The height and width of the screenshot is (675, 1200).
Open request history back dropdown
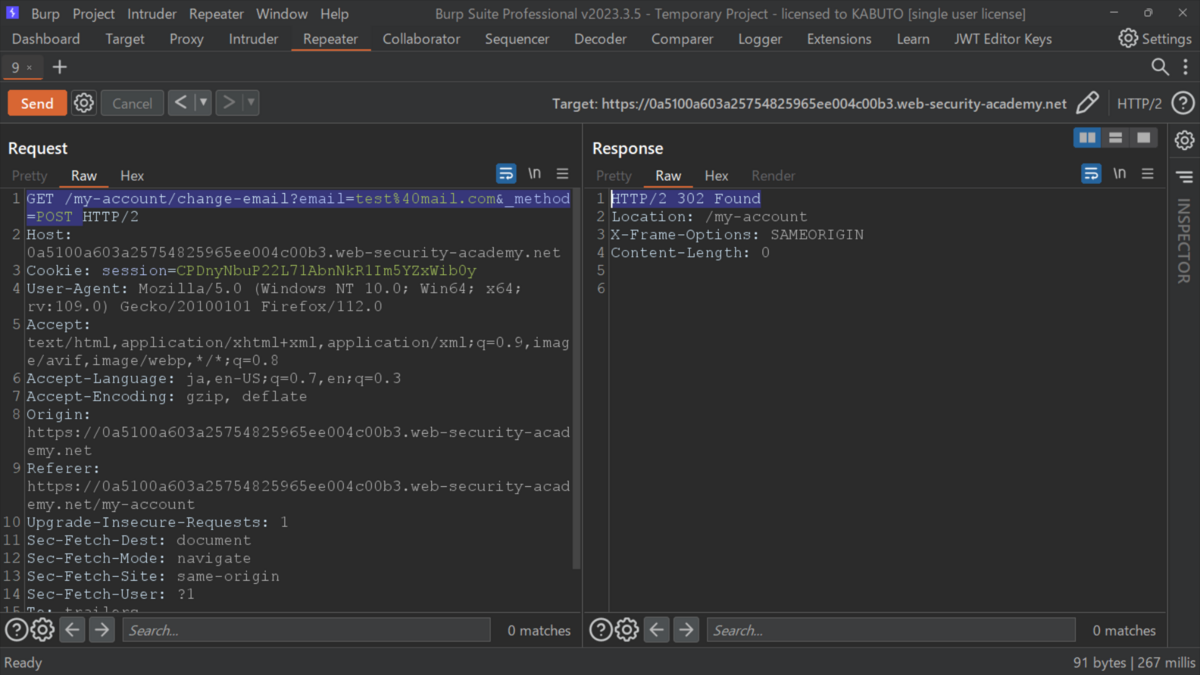pyautogui.click(x=203, y=103)
